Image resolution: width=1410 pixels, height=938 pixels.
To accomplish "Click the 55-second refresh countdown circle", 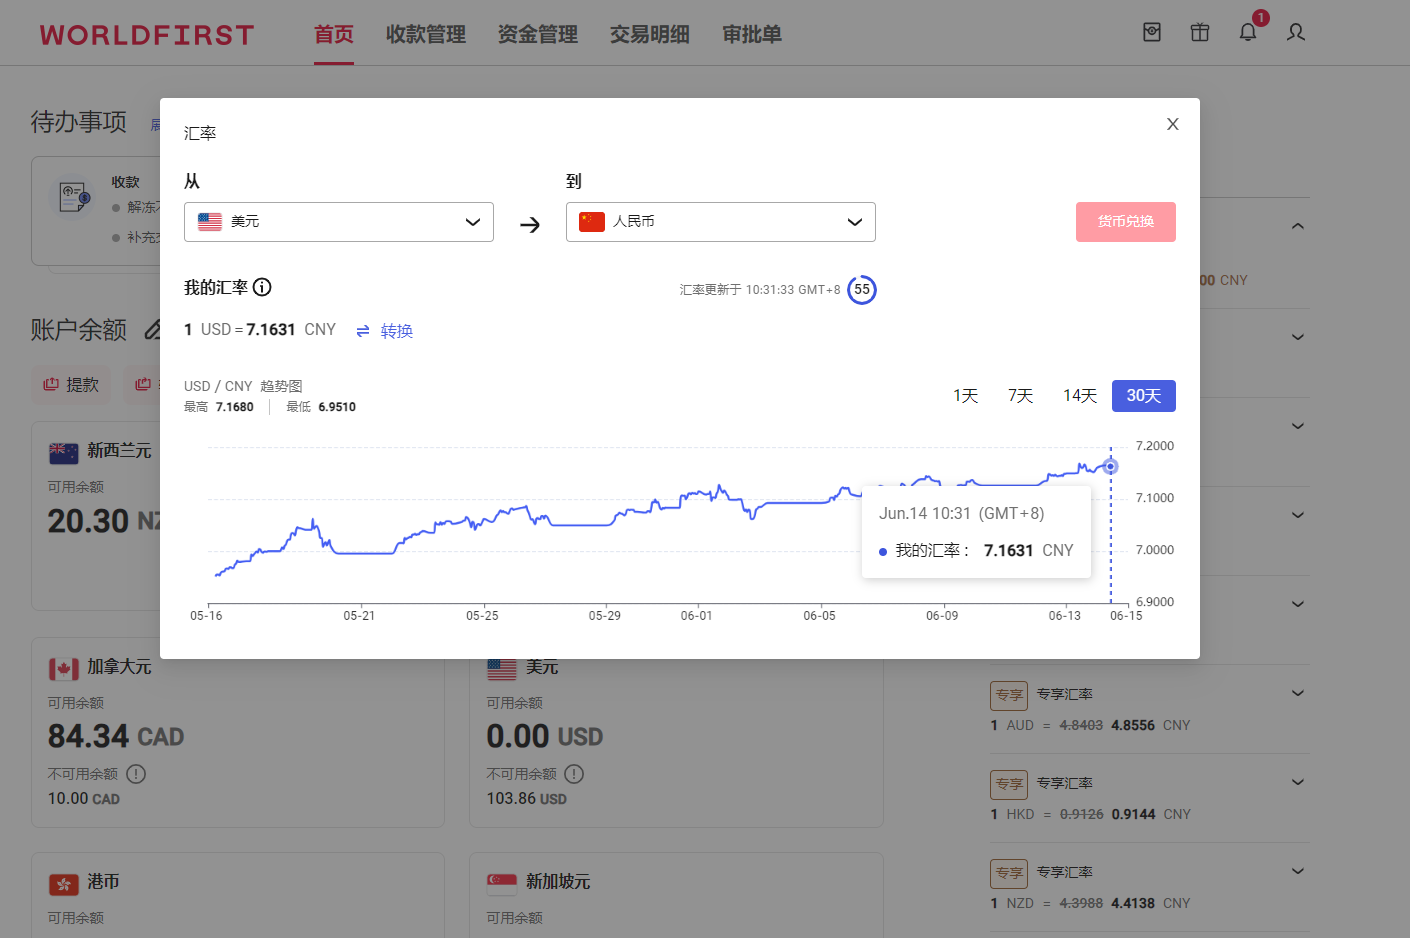I will click(x=861, y=290).
